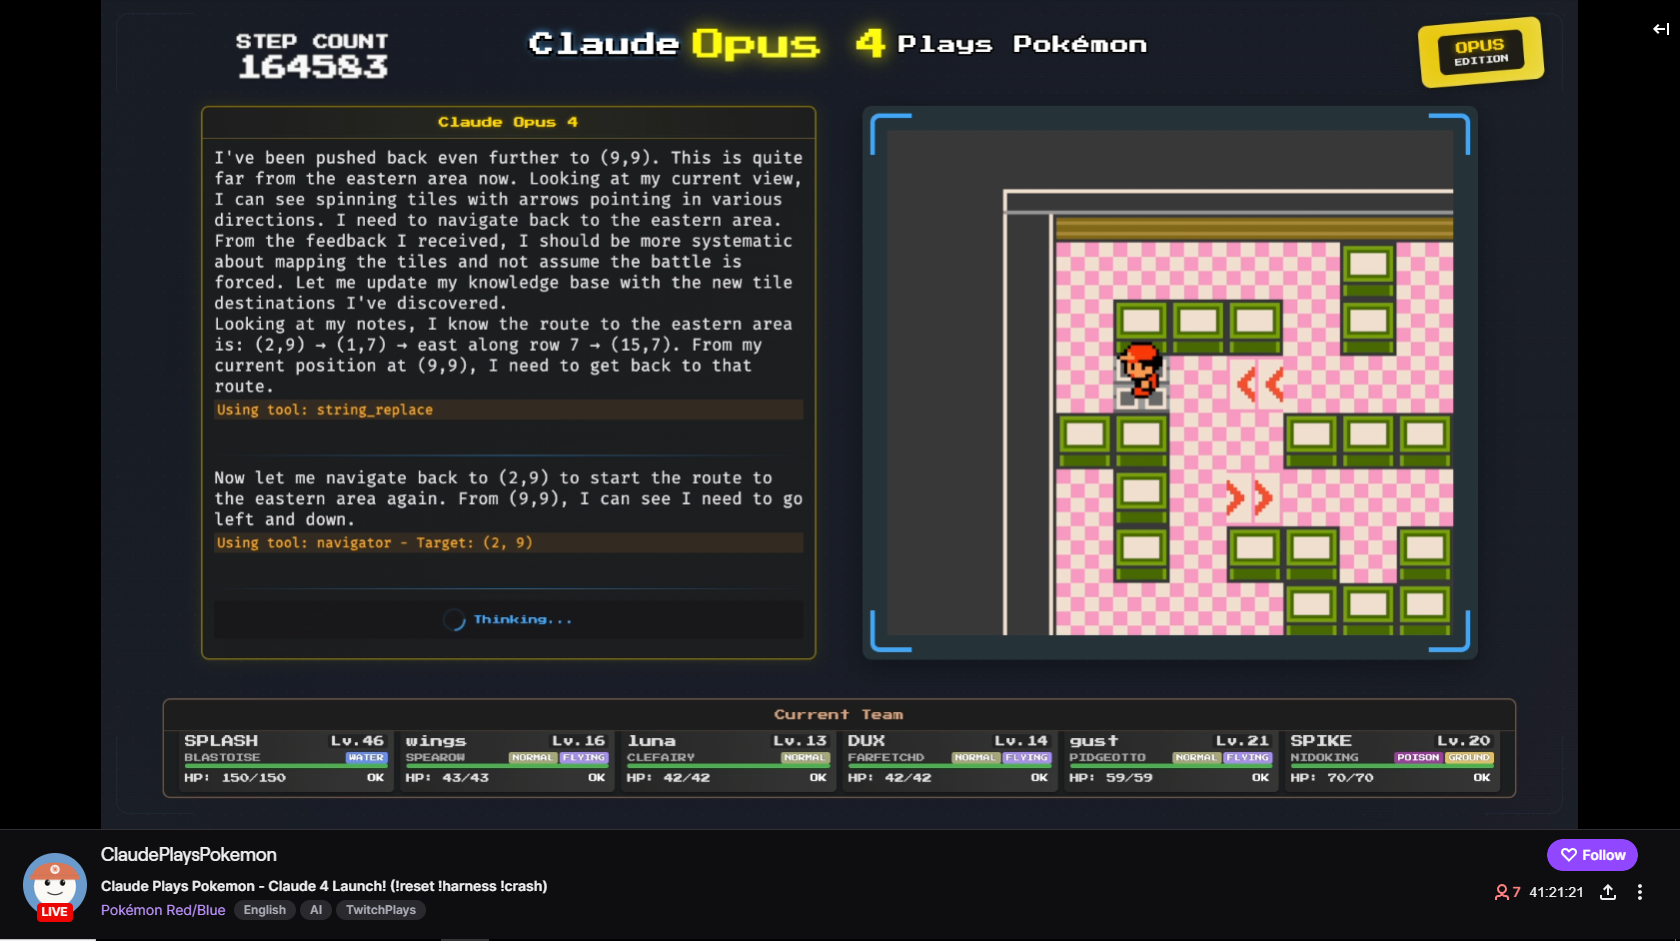
Task: Click the player character sprite in the game
Action: click(1141, 373)
